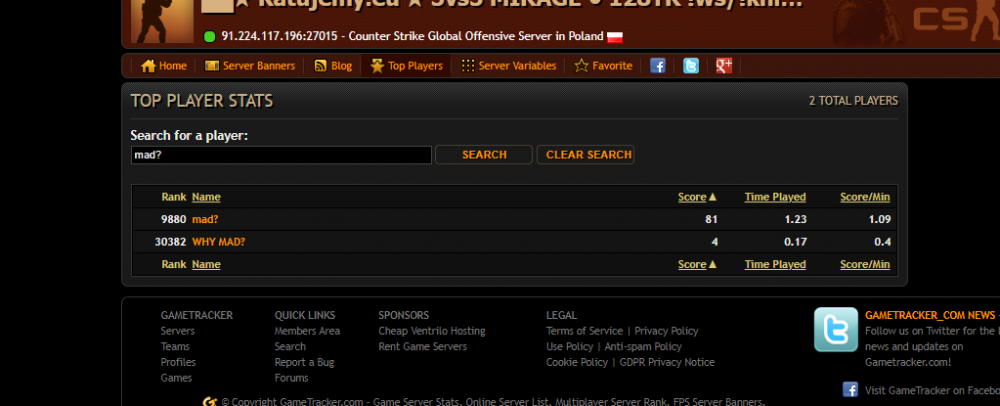The width and height of the screenshot is (1000, 406).
Task: Click the server game thumbnail image
Action: [x=162, y=21]
